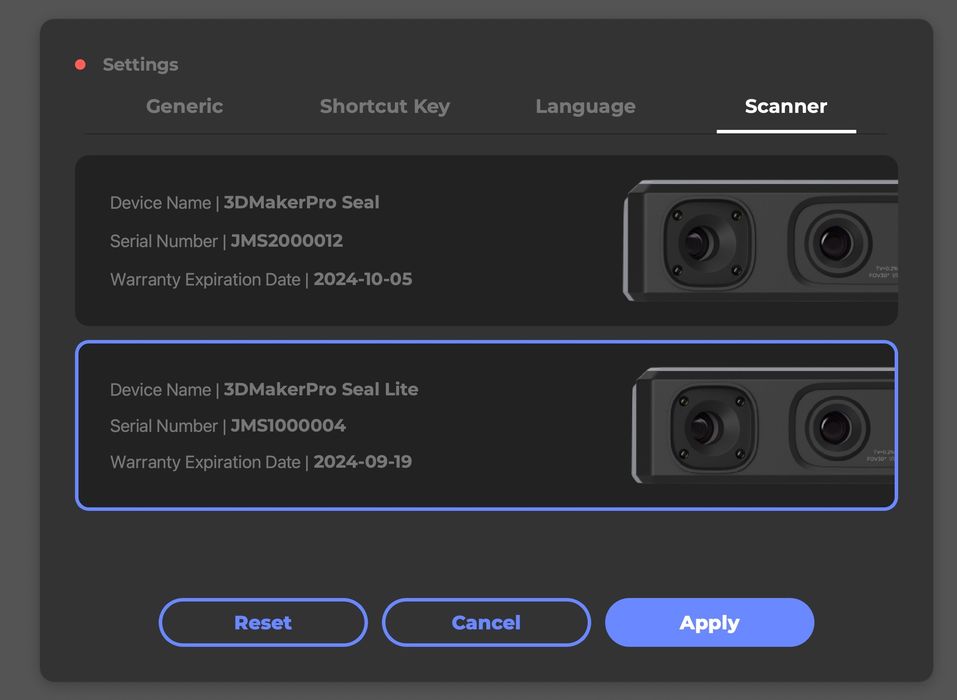The height and width of the screenshot is (700, 957).
Task: Go to the Language tab
Action: (x=585, y=106)
